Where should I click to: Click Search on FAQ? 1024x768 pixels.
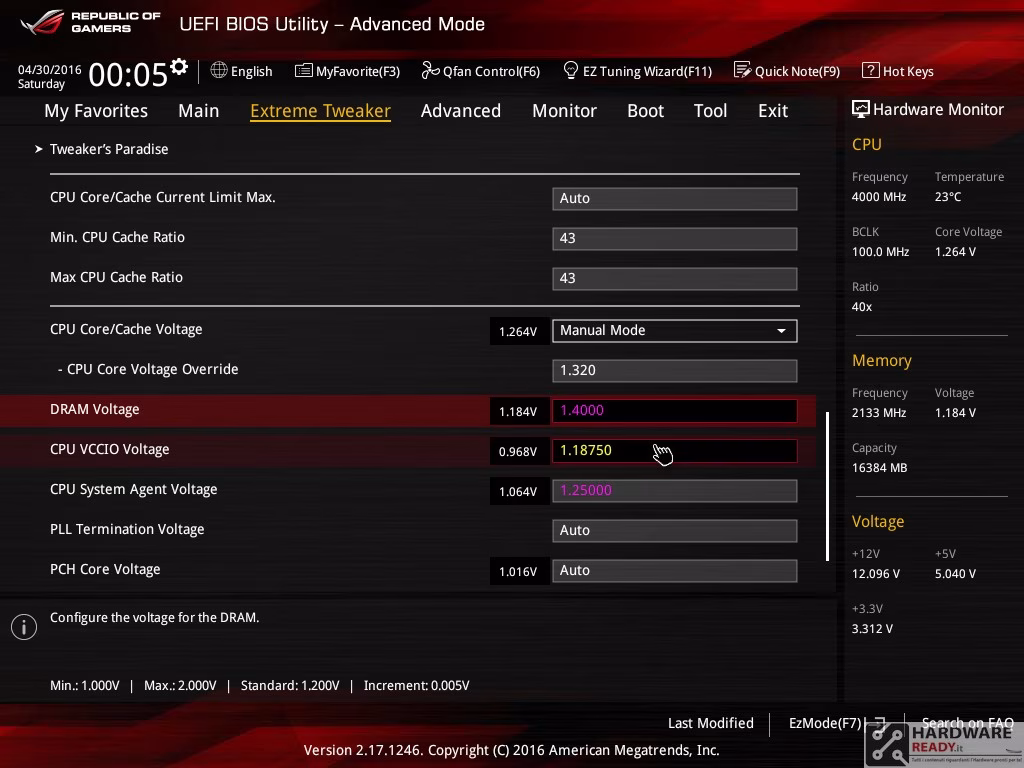967,723
